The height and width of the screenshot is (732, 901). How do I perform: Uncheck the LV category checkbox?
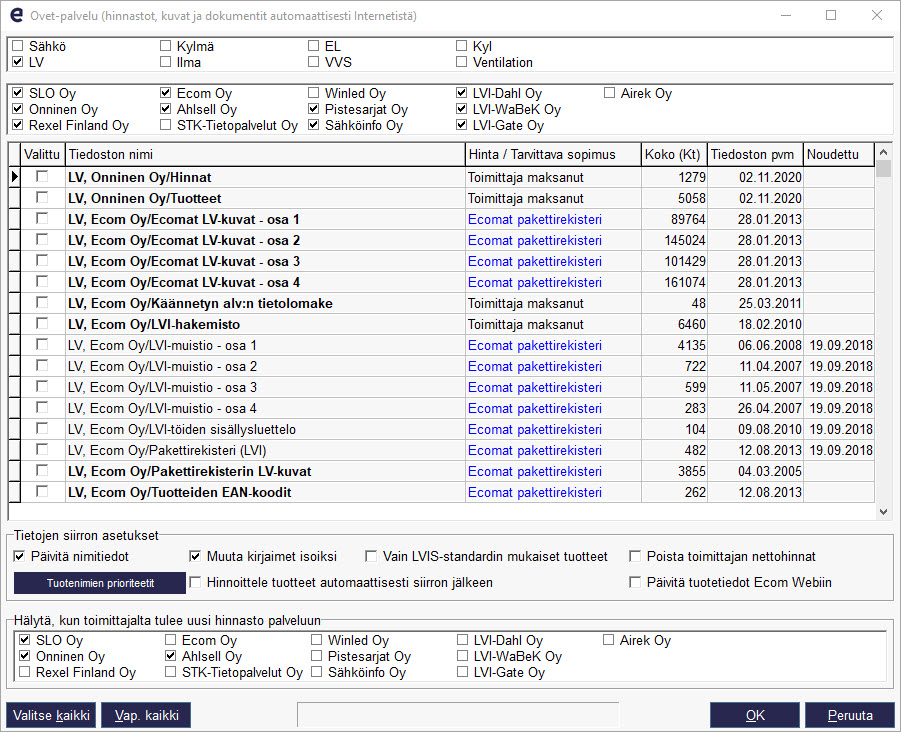pos(18,62)
